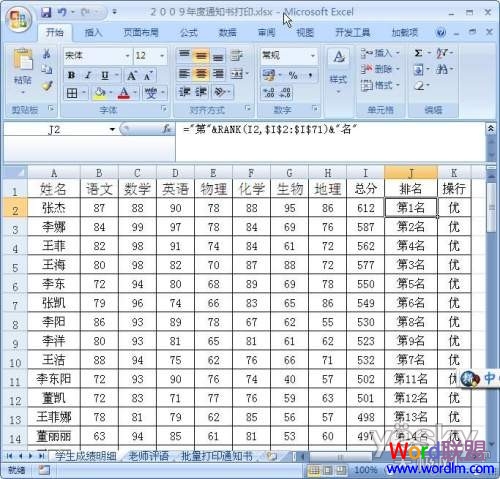Screen dimensions: 500x479
Task: Expand the Format cells dropdown
Action: coord(398,85)
